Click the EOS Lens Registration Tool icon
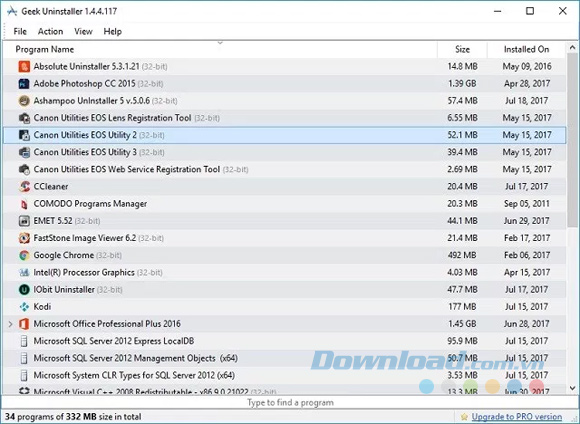580x424 pixels. tap(24, 118)
